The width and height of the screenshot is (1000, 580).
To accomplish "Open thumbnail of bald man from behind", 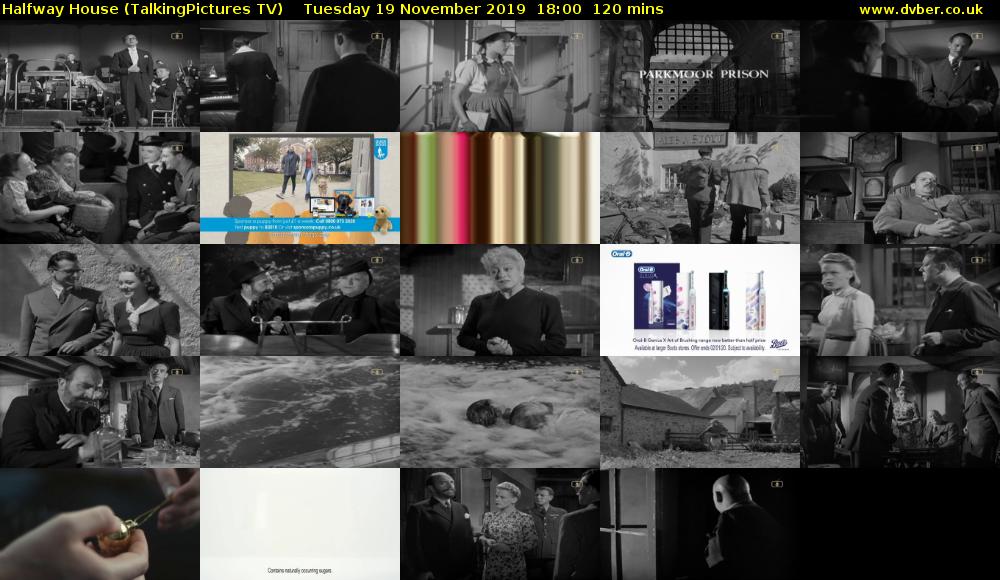I will [x=700, y=524].
